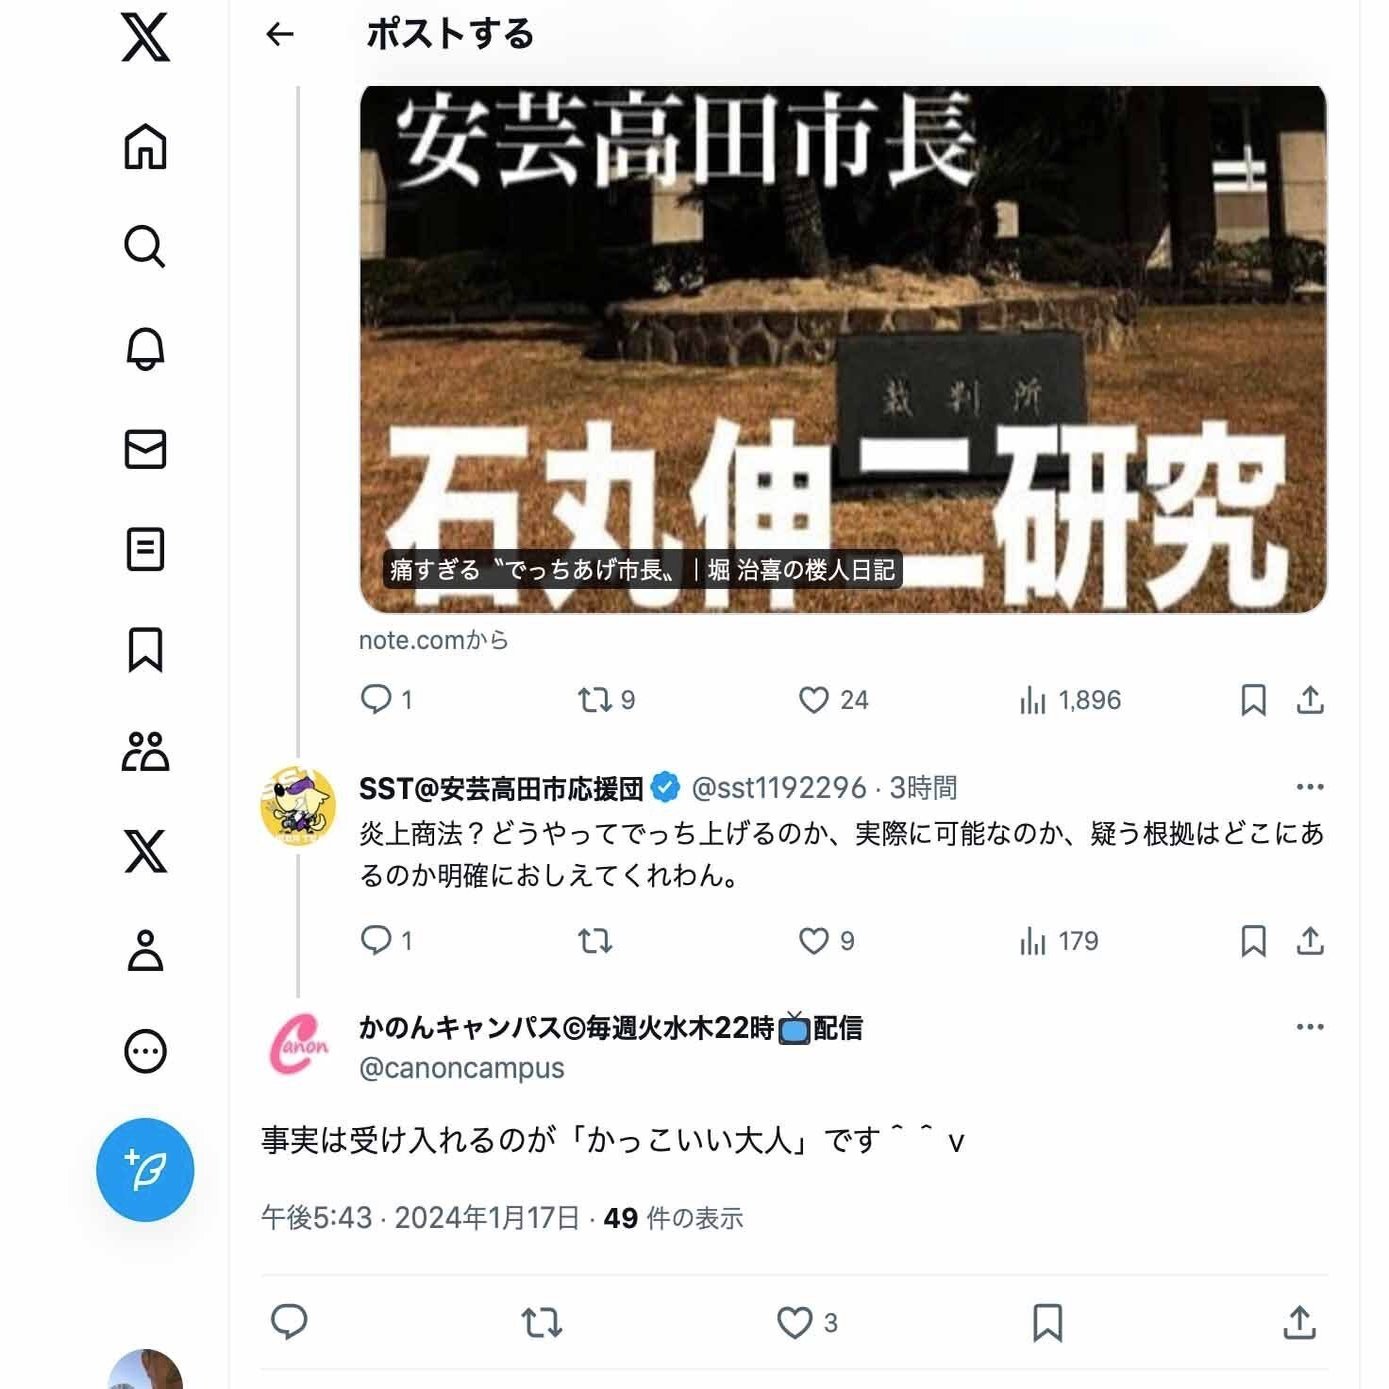Open Notifications bell icon

145,348
